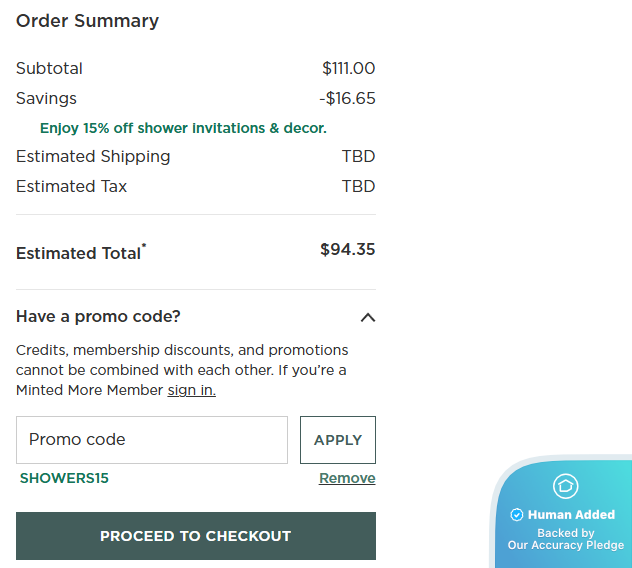Open the "Our Accuracy Pledge" badge text
This screenshot has width=632, height=568.
point(565,545)
